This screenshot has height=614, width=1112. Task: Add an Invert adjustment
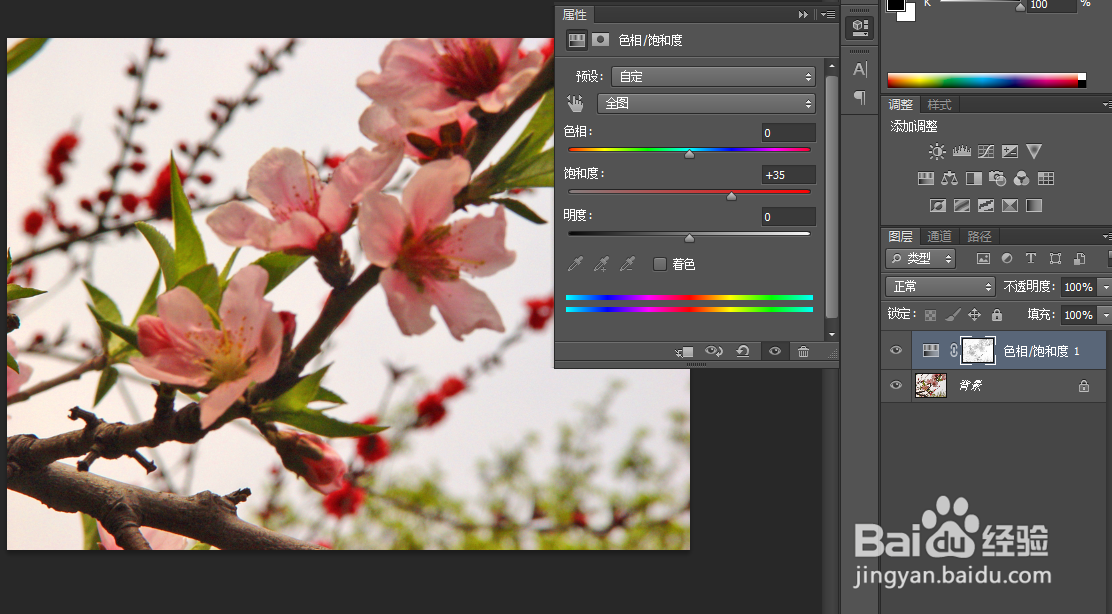tap(938, 206)
